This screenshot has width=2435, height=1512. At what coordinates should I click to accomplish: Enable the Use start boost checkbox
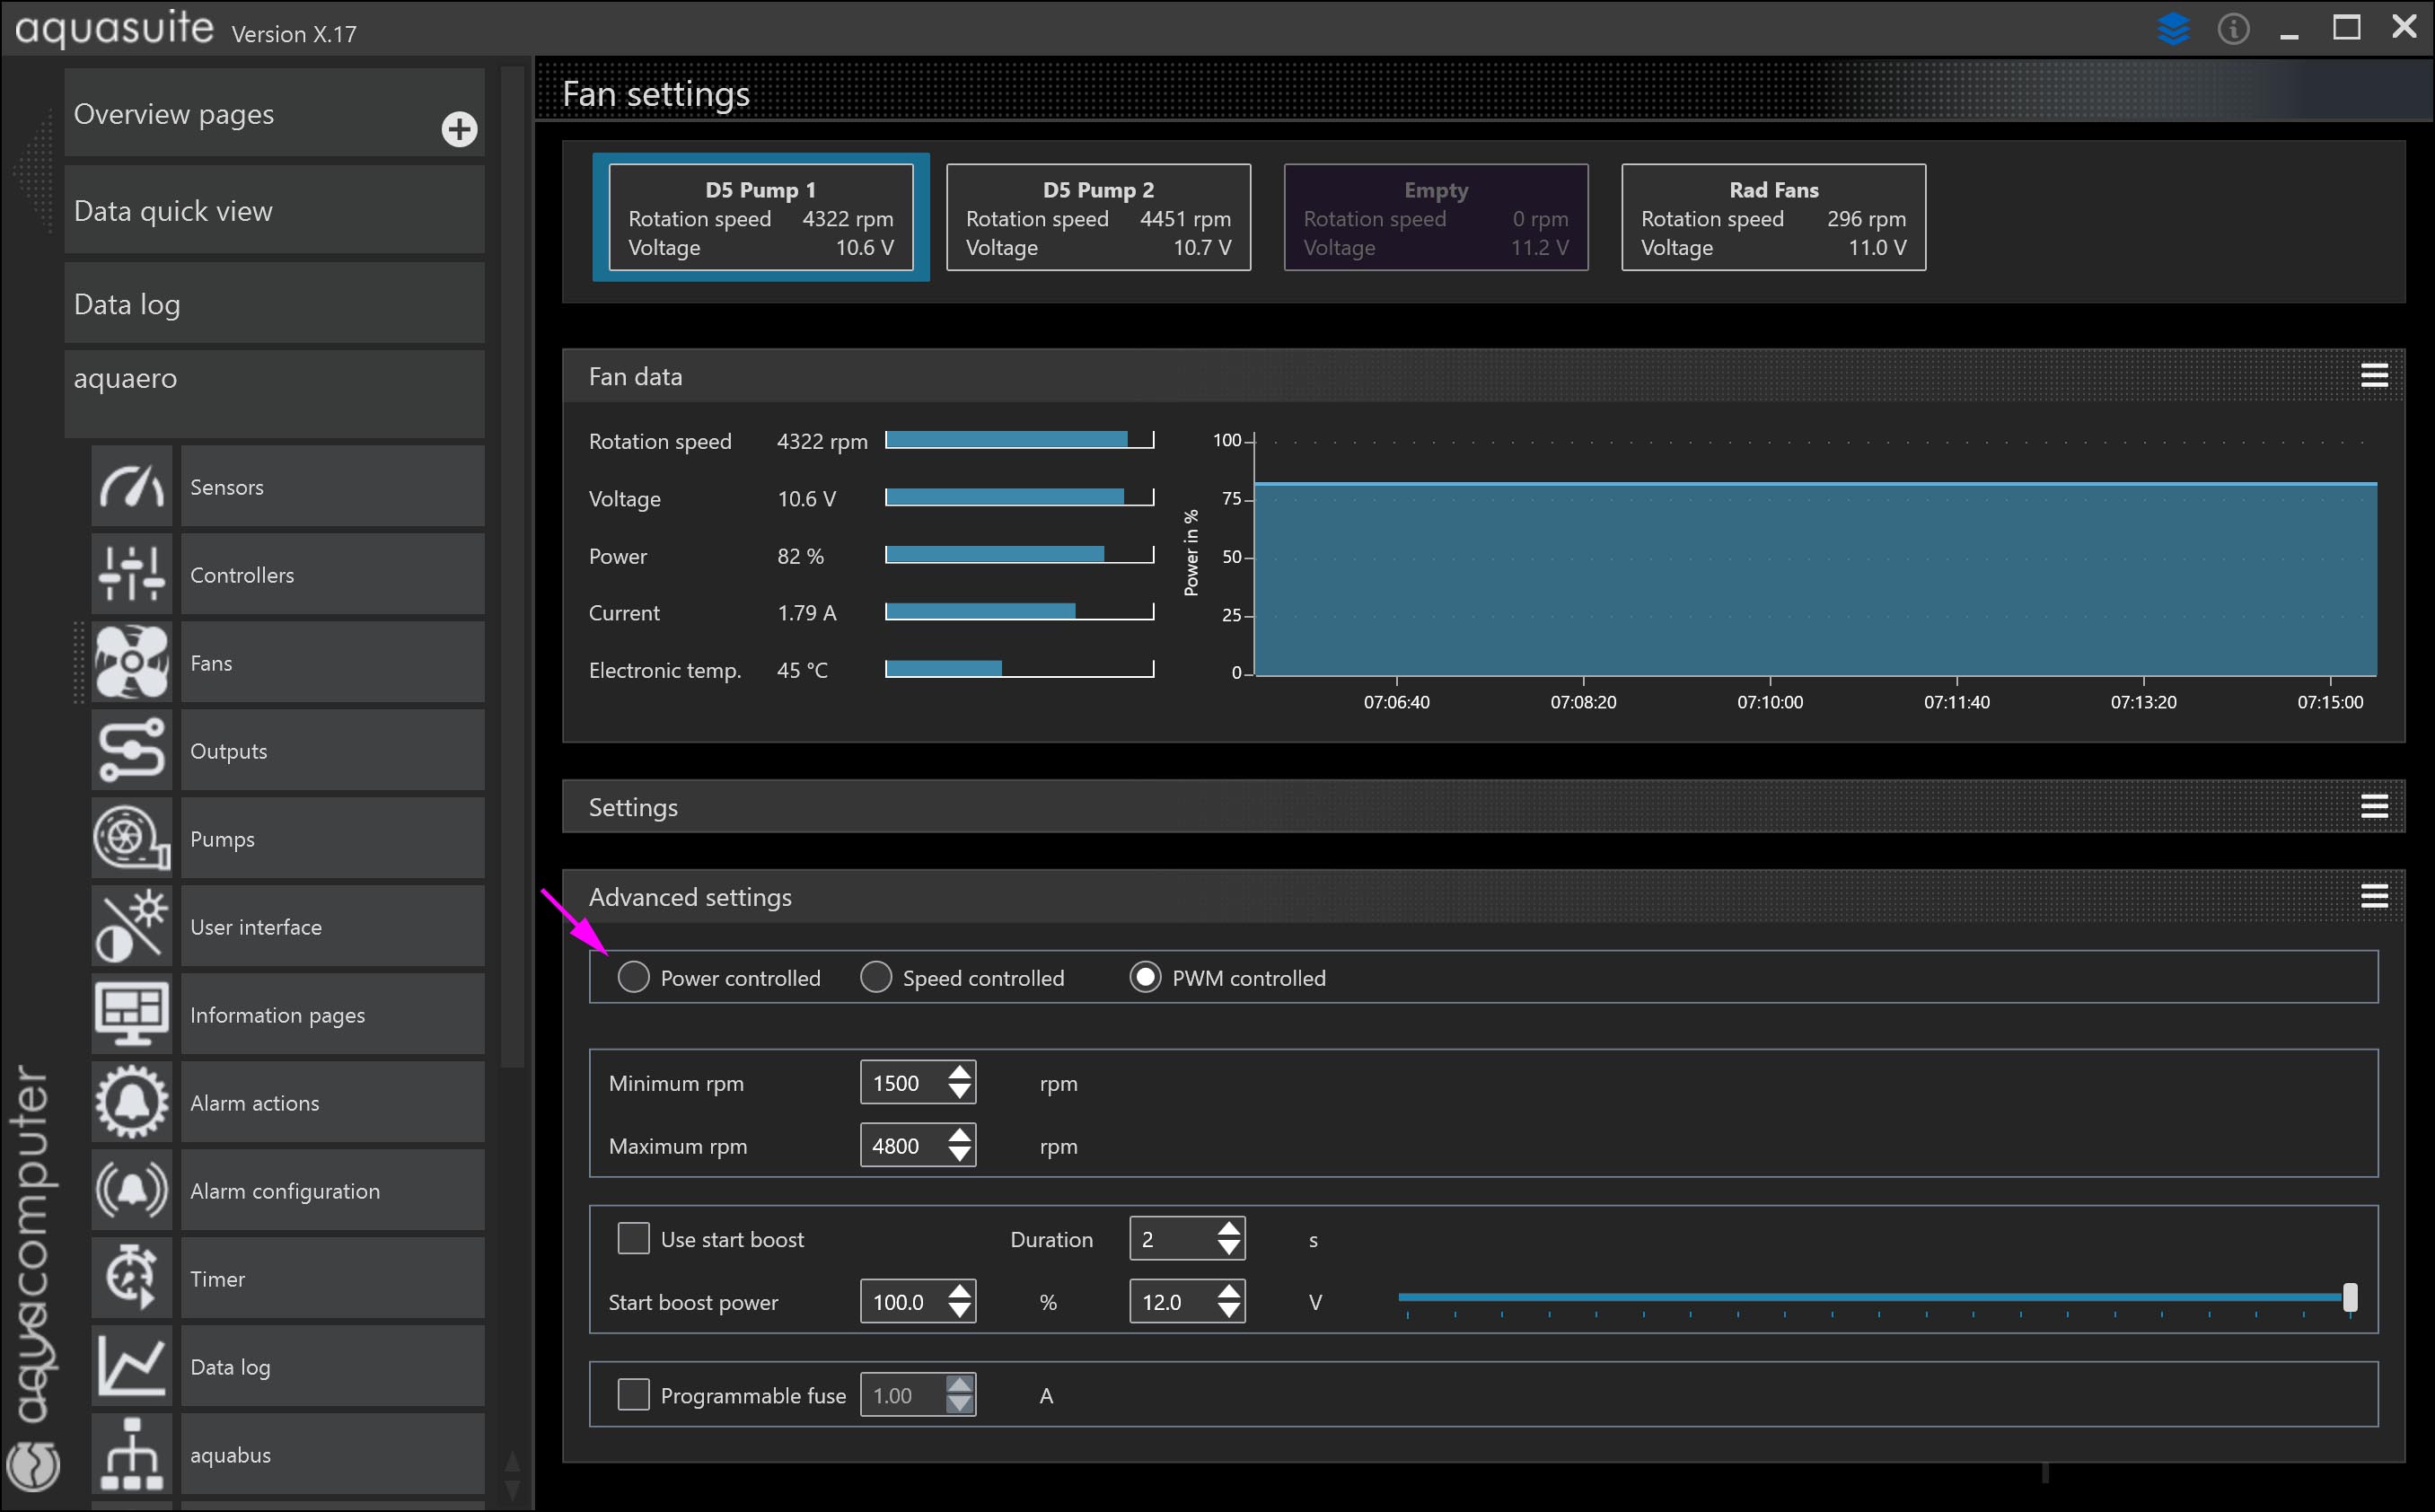point(633,1238)
